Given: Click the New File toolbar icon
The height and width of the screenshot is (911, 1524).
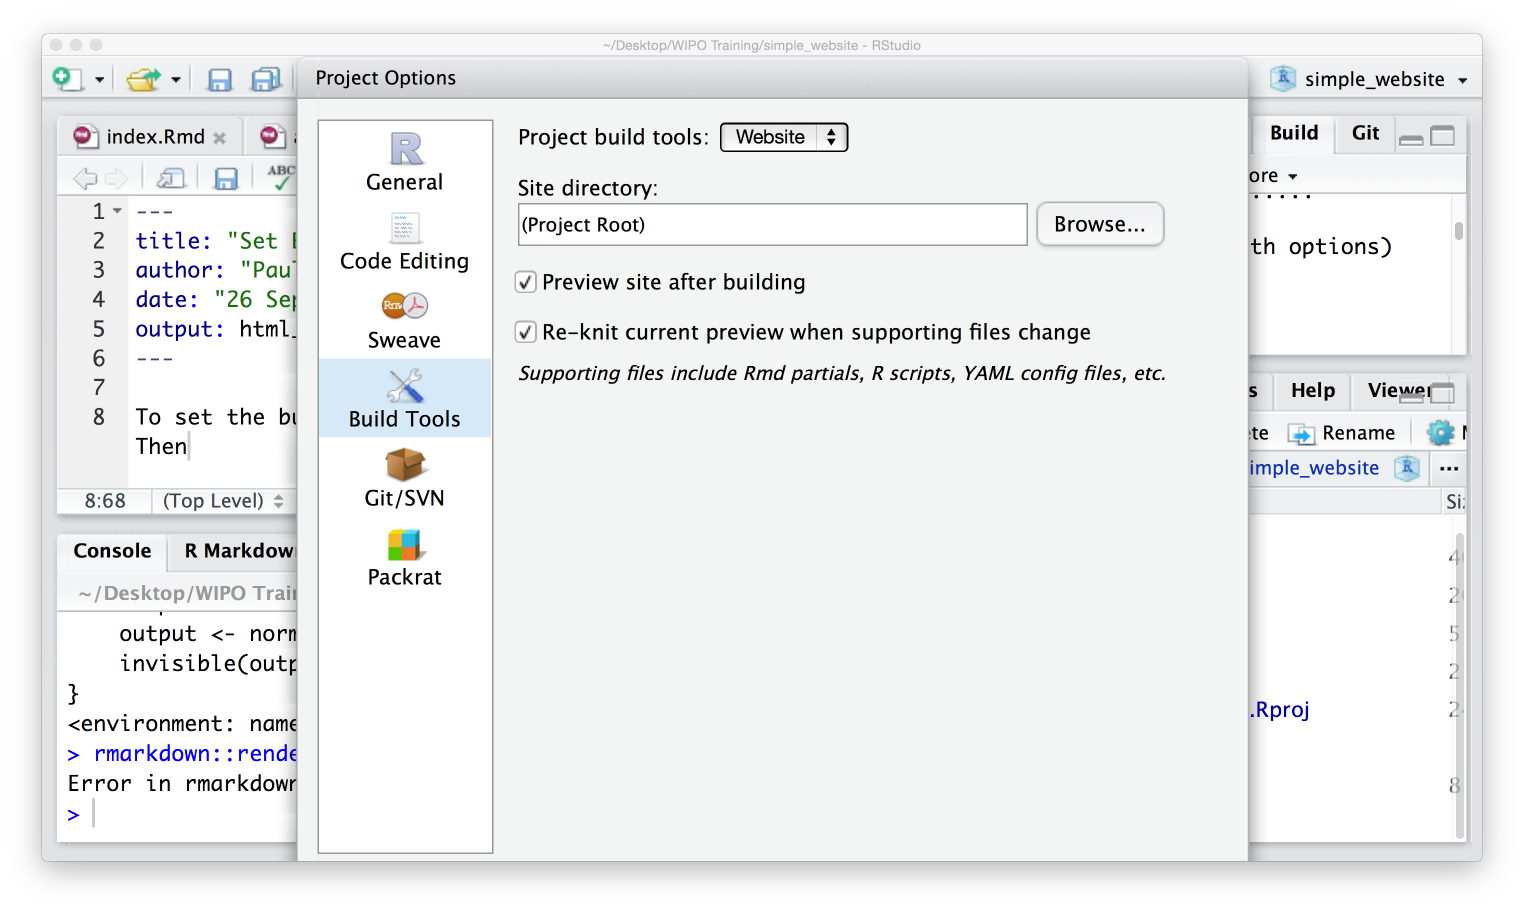Looking at the screenshot, I should pyautogui.click(x=67, y=79).
